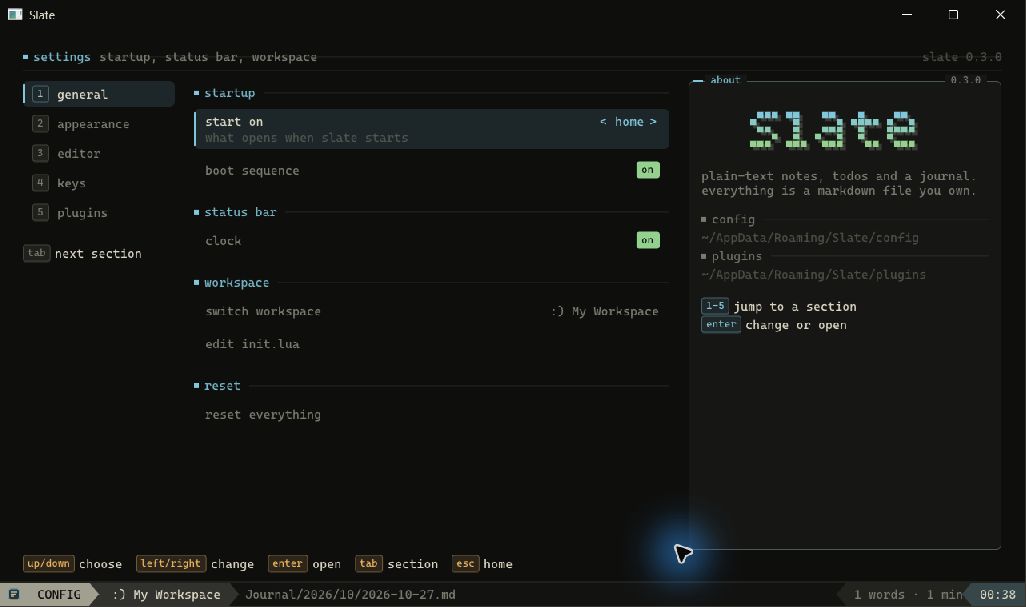Select the clock setting label
Screen dimensions: 1026x607
[x=223, y=241]
